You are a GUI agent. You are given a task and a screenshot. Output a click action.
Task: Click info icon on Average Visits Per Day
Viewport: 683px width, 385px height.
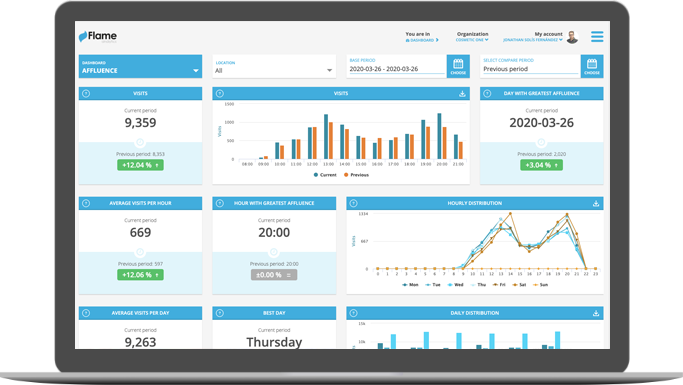[86, 313]
